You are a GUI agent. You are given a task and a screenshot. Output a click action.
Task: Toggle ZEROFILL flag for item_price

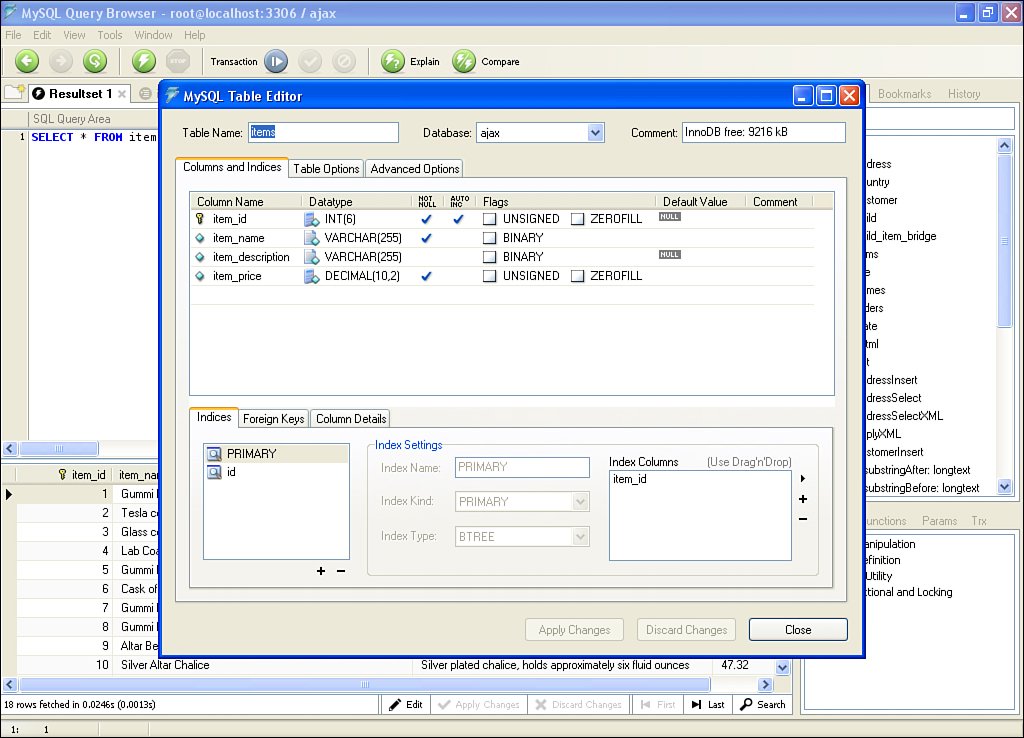pos(577,276)
